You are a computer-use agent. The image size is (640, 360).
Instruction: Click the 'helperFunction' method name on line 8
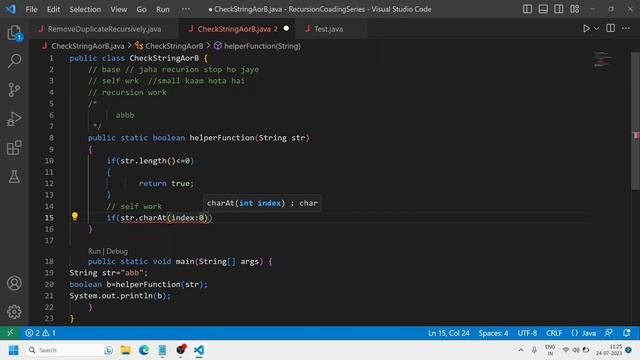[222, 138]
